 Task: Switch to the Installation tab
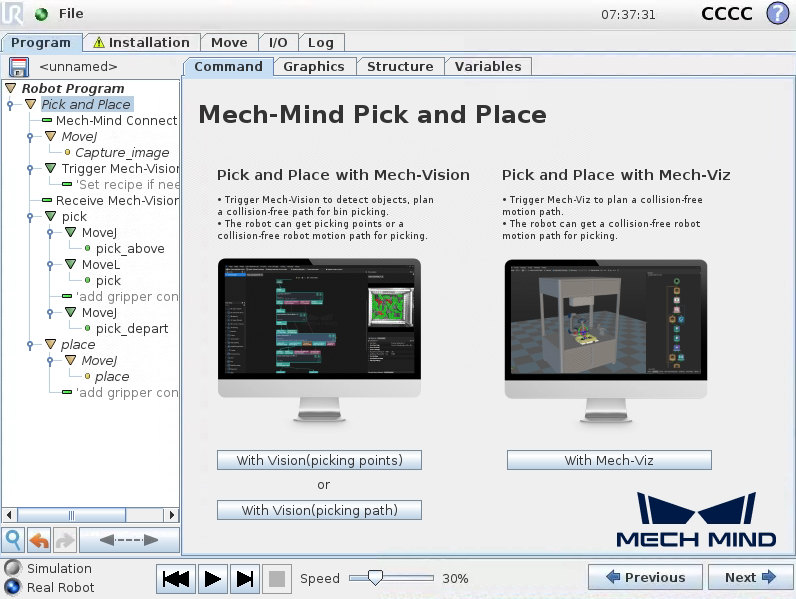point(141,43)
